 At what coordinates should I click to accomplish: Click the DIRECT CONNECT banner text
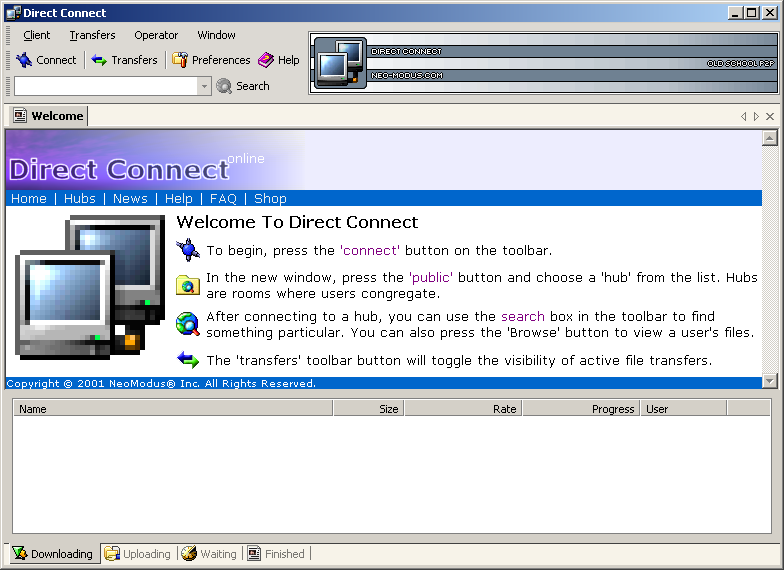click(x=406, y=52)
